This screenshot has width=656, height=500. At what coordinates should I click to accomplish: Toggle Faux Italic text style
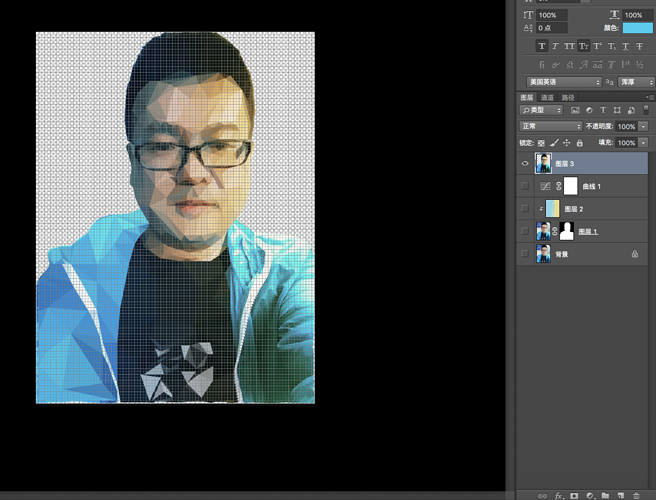(556, 46)
